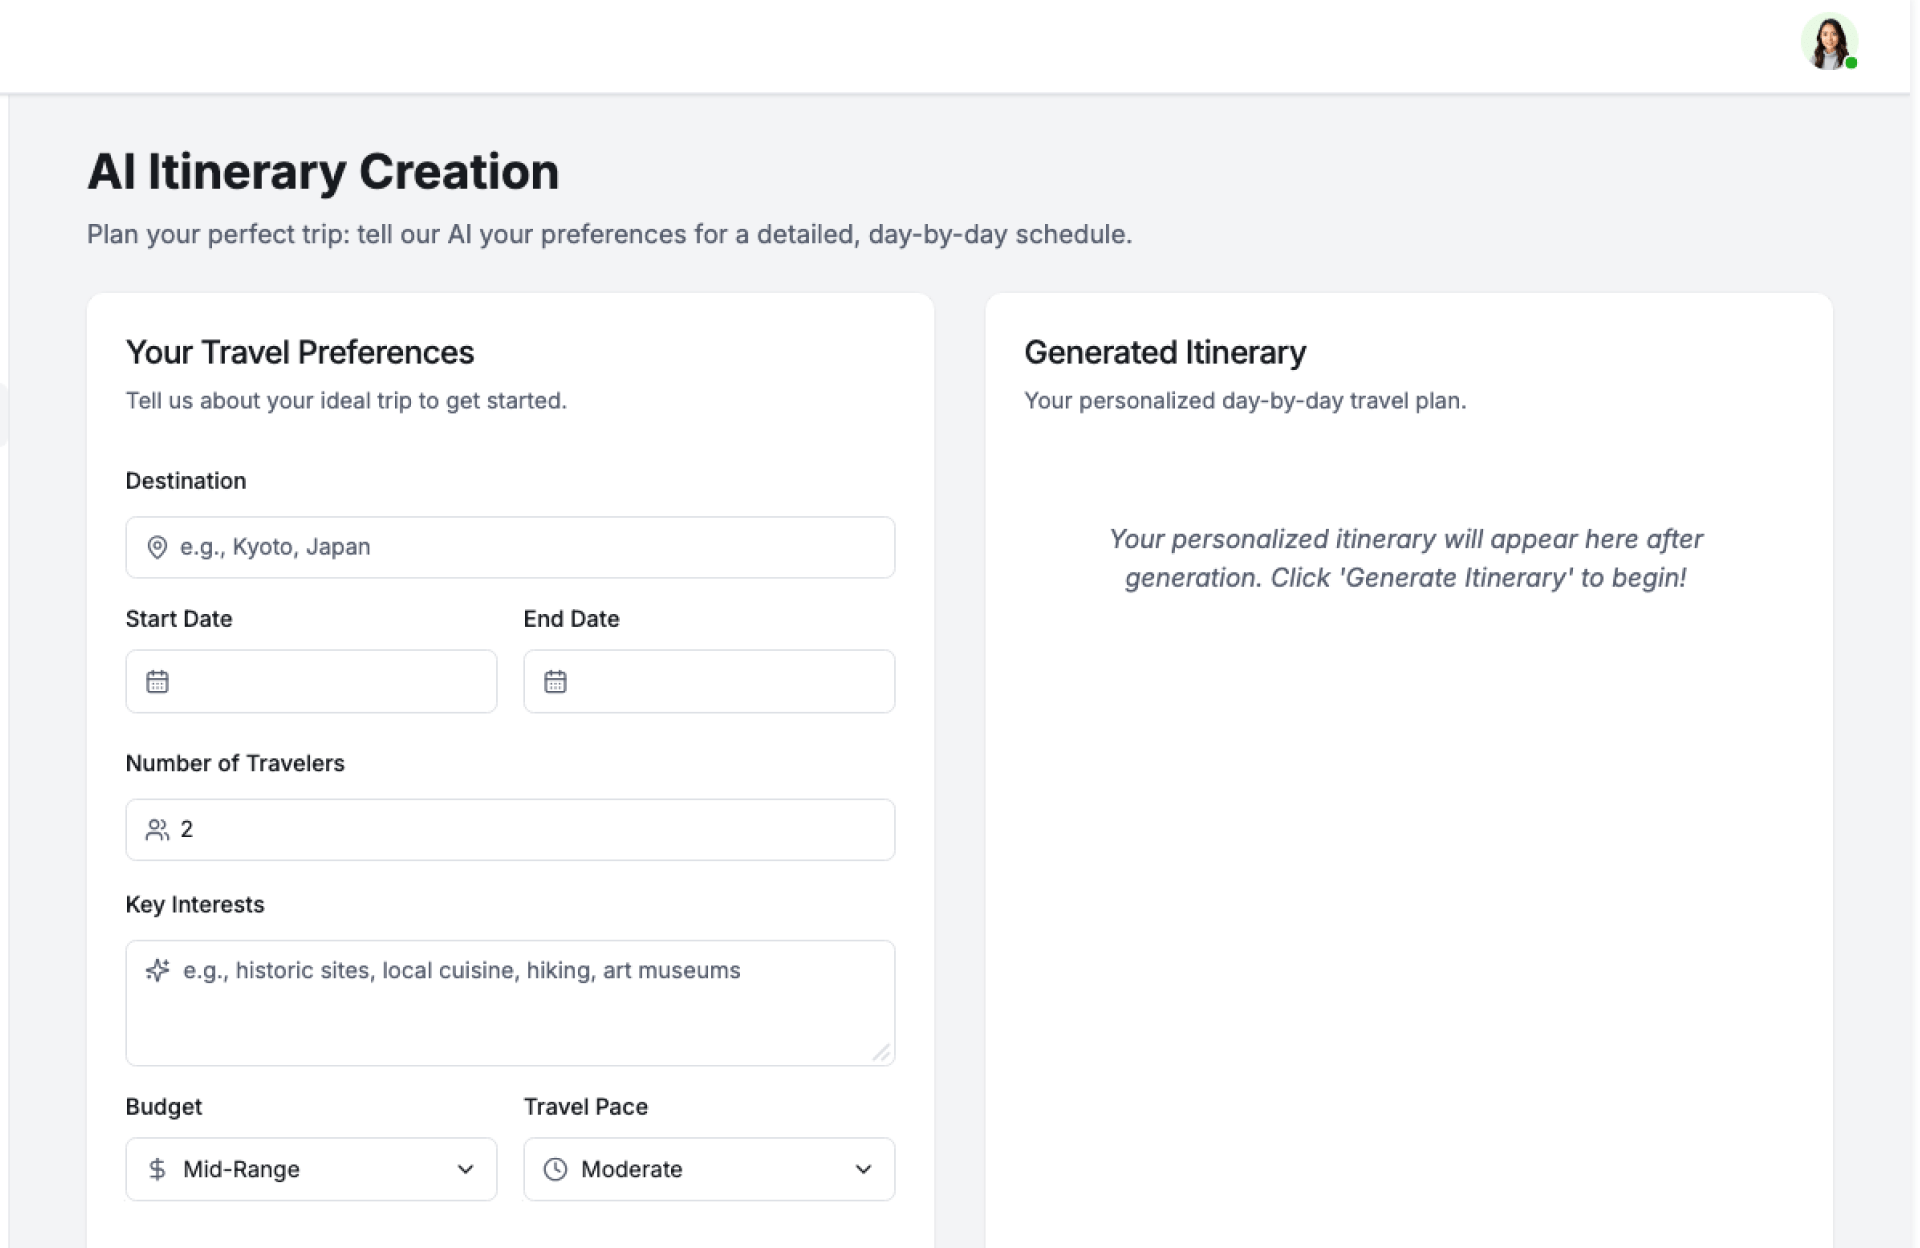The height and width of the screenshot is (1248, 1920).
Task: Click the Generated Itinerary heading
Action: [x=1165, y=352]
